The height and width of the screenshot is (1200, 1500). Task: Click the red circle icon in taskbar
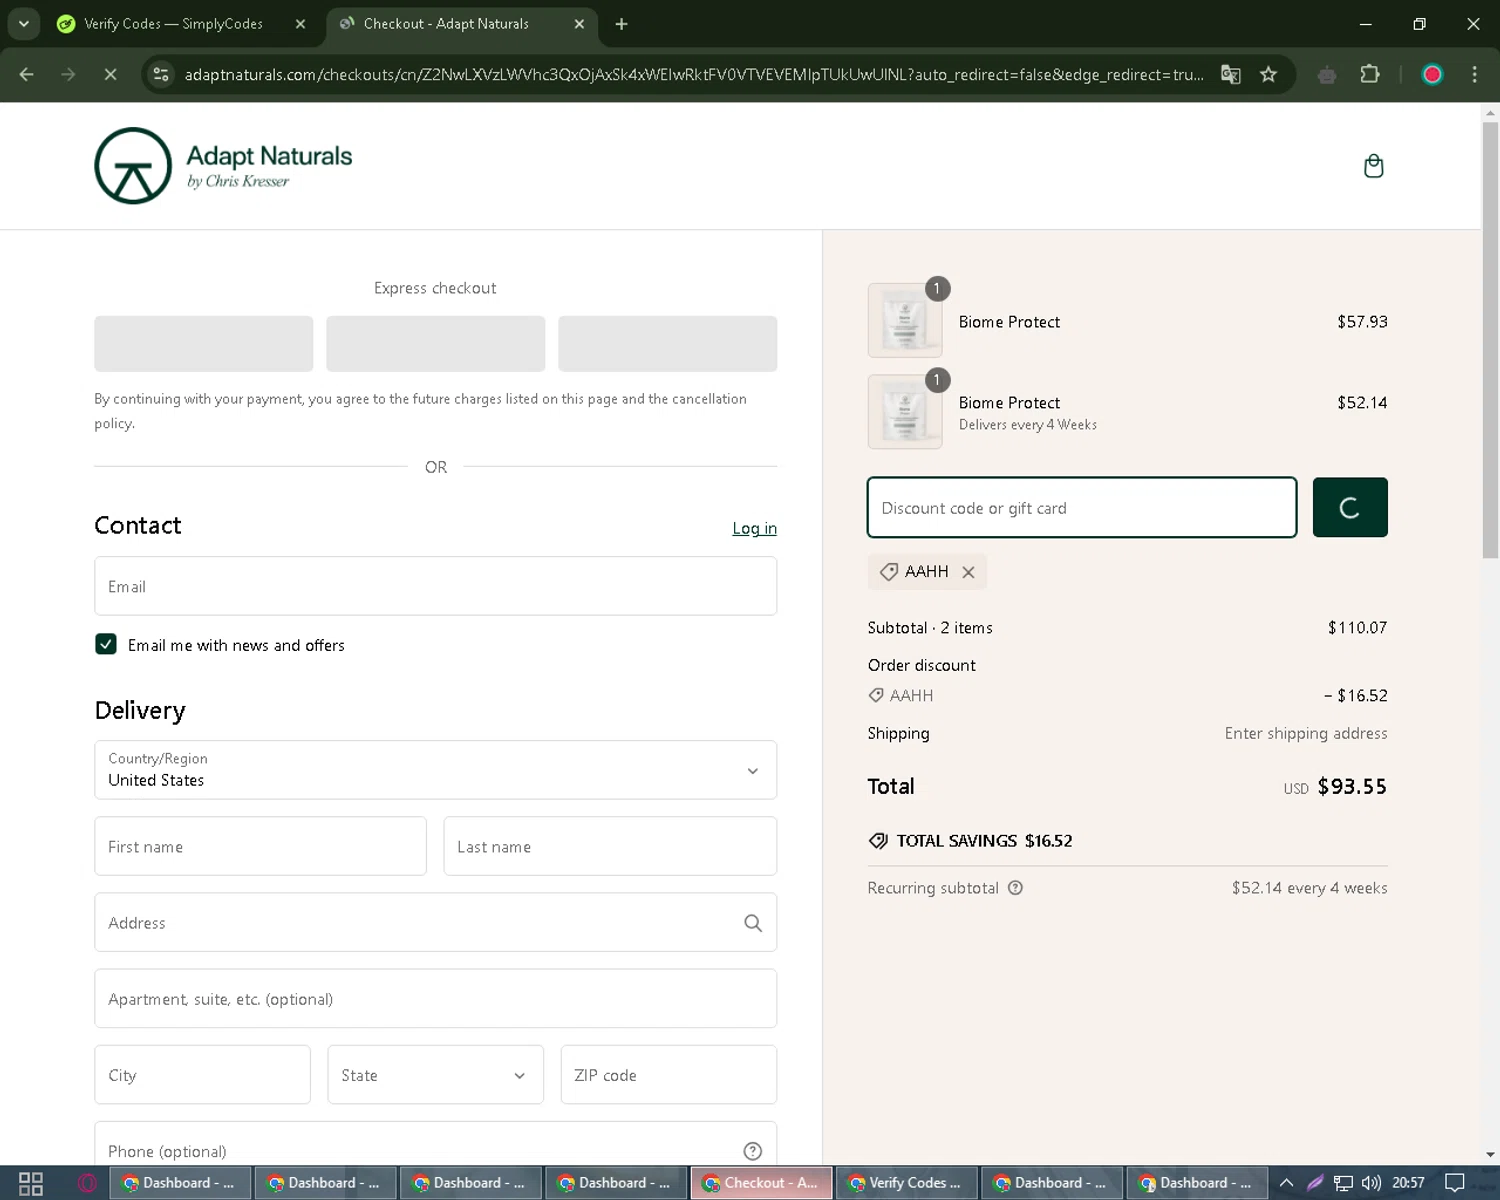tap(87, 1183)
